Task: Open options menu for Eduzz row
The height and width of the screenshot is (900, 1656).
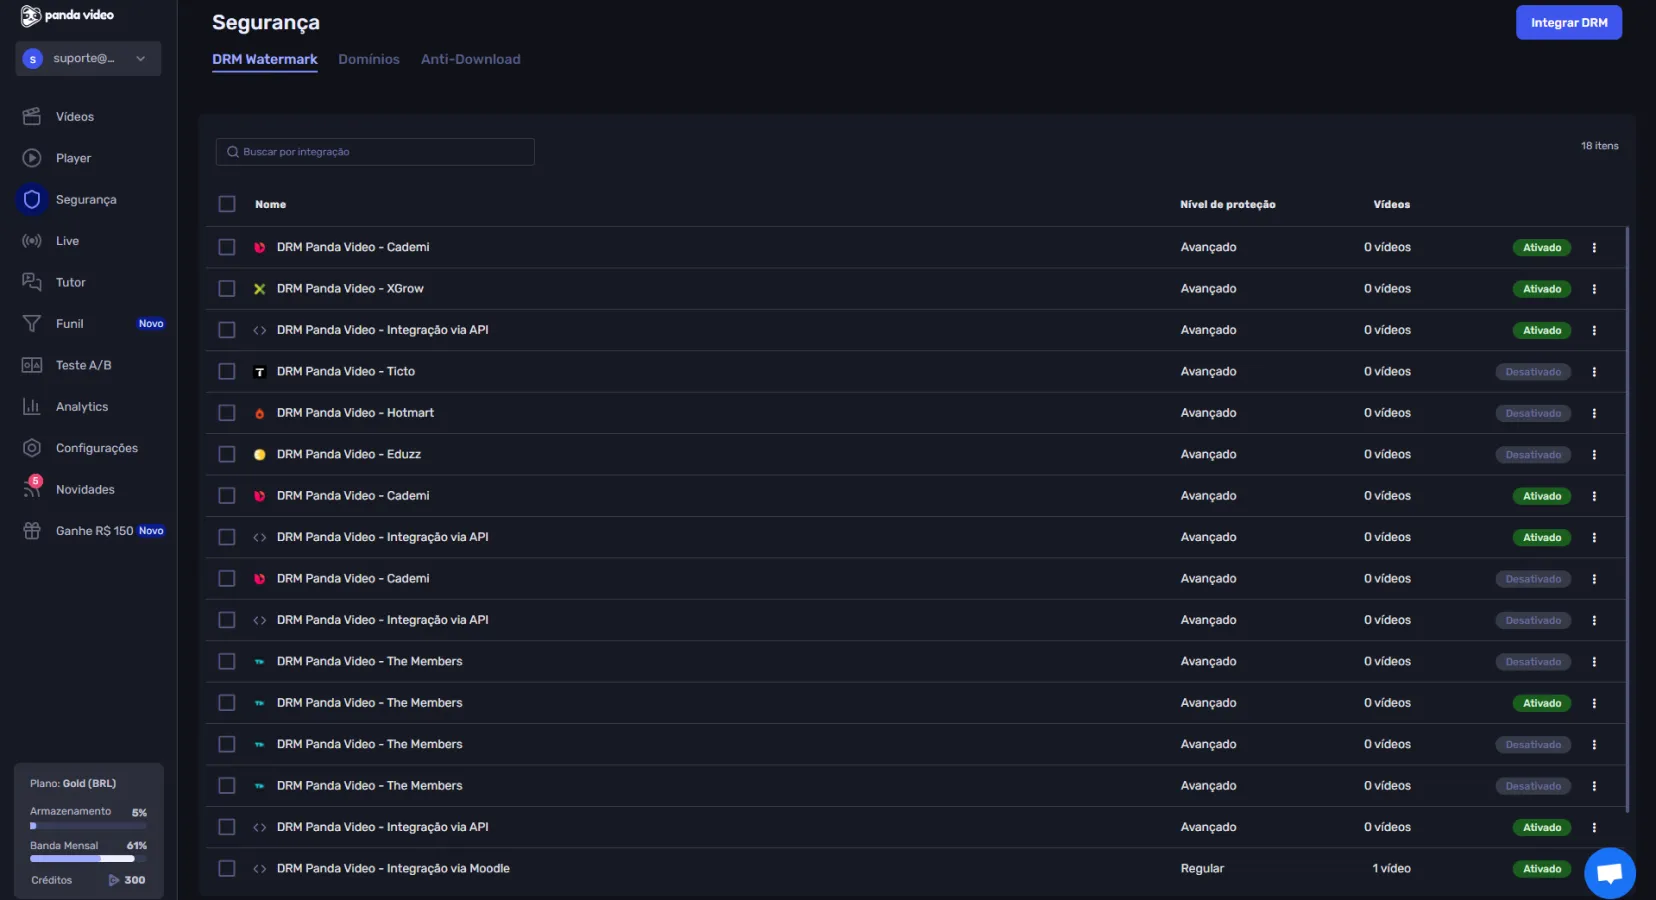Action: (x=1594, y=455)
